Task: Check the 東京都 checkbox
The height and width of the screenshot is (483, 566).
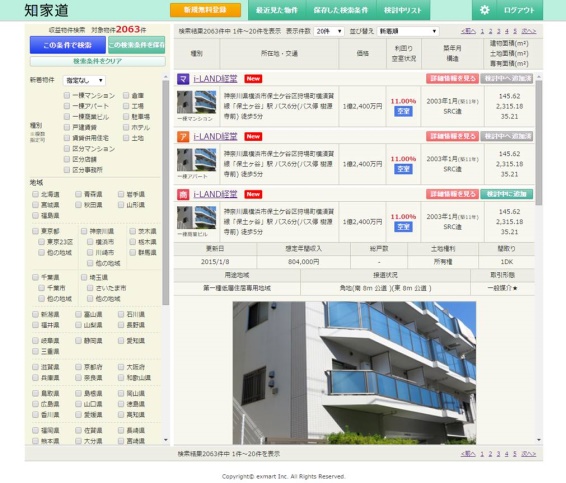Action: (x=35, y=231)
